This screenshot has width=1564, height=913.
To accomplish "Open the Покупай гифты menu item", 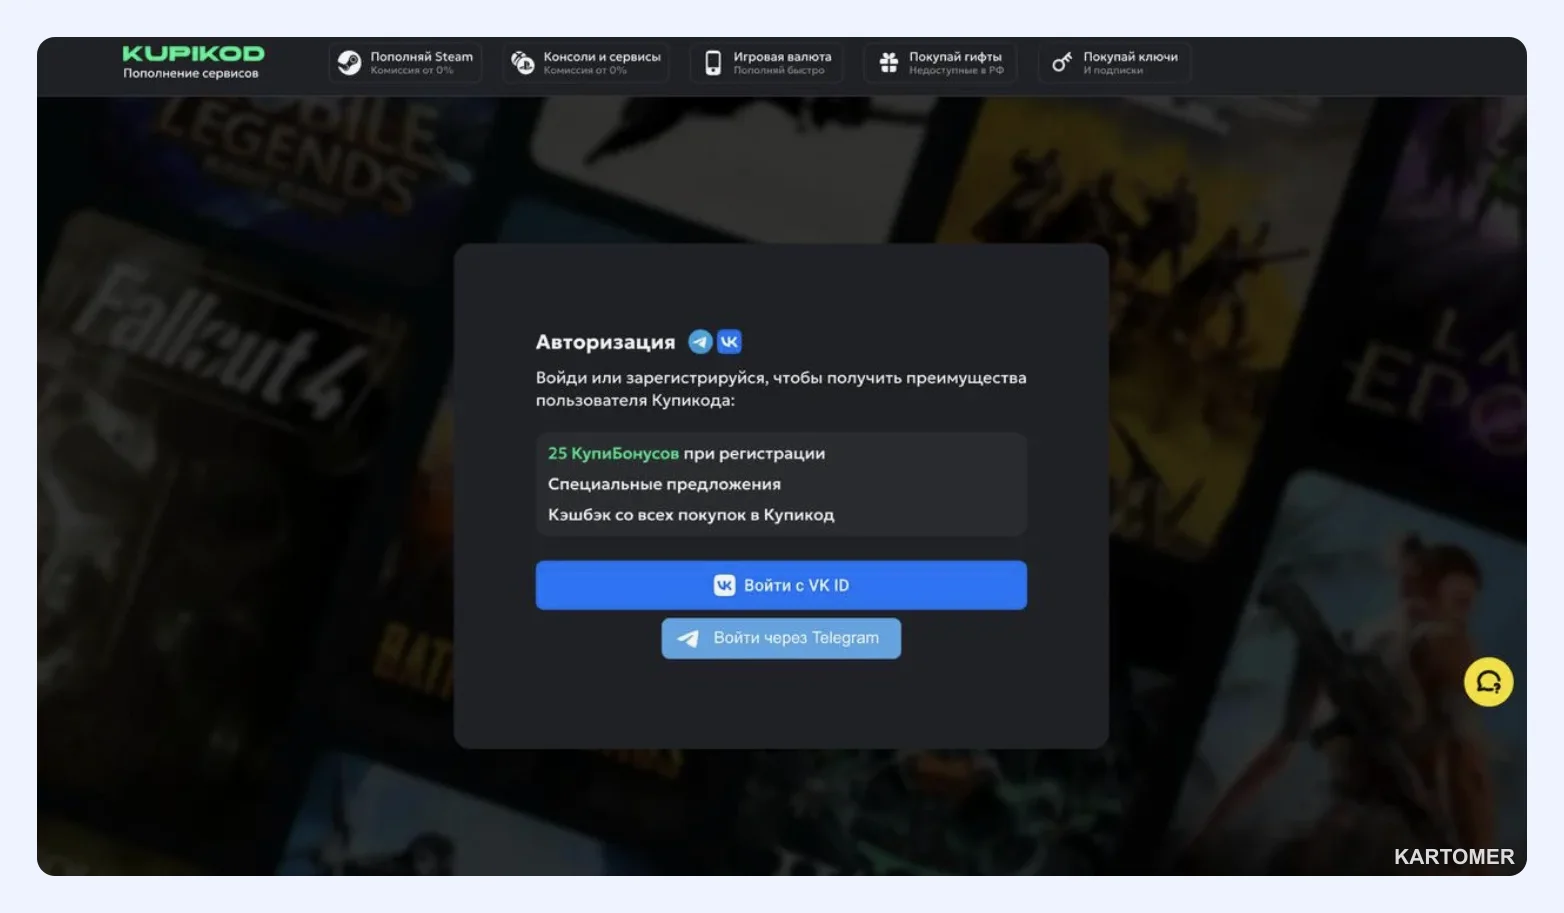I will click(941, 63).
